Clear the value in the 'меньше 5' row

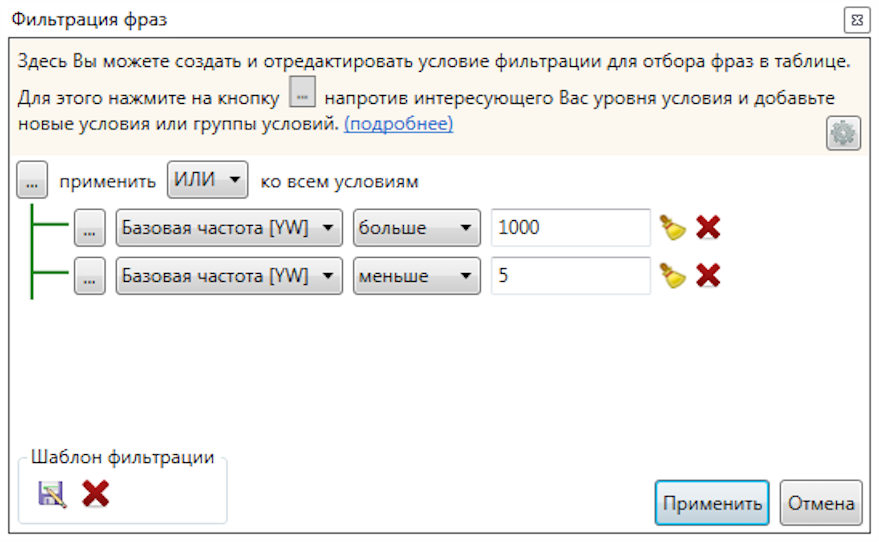point(670,275)
